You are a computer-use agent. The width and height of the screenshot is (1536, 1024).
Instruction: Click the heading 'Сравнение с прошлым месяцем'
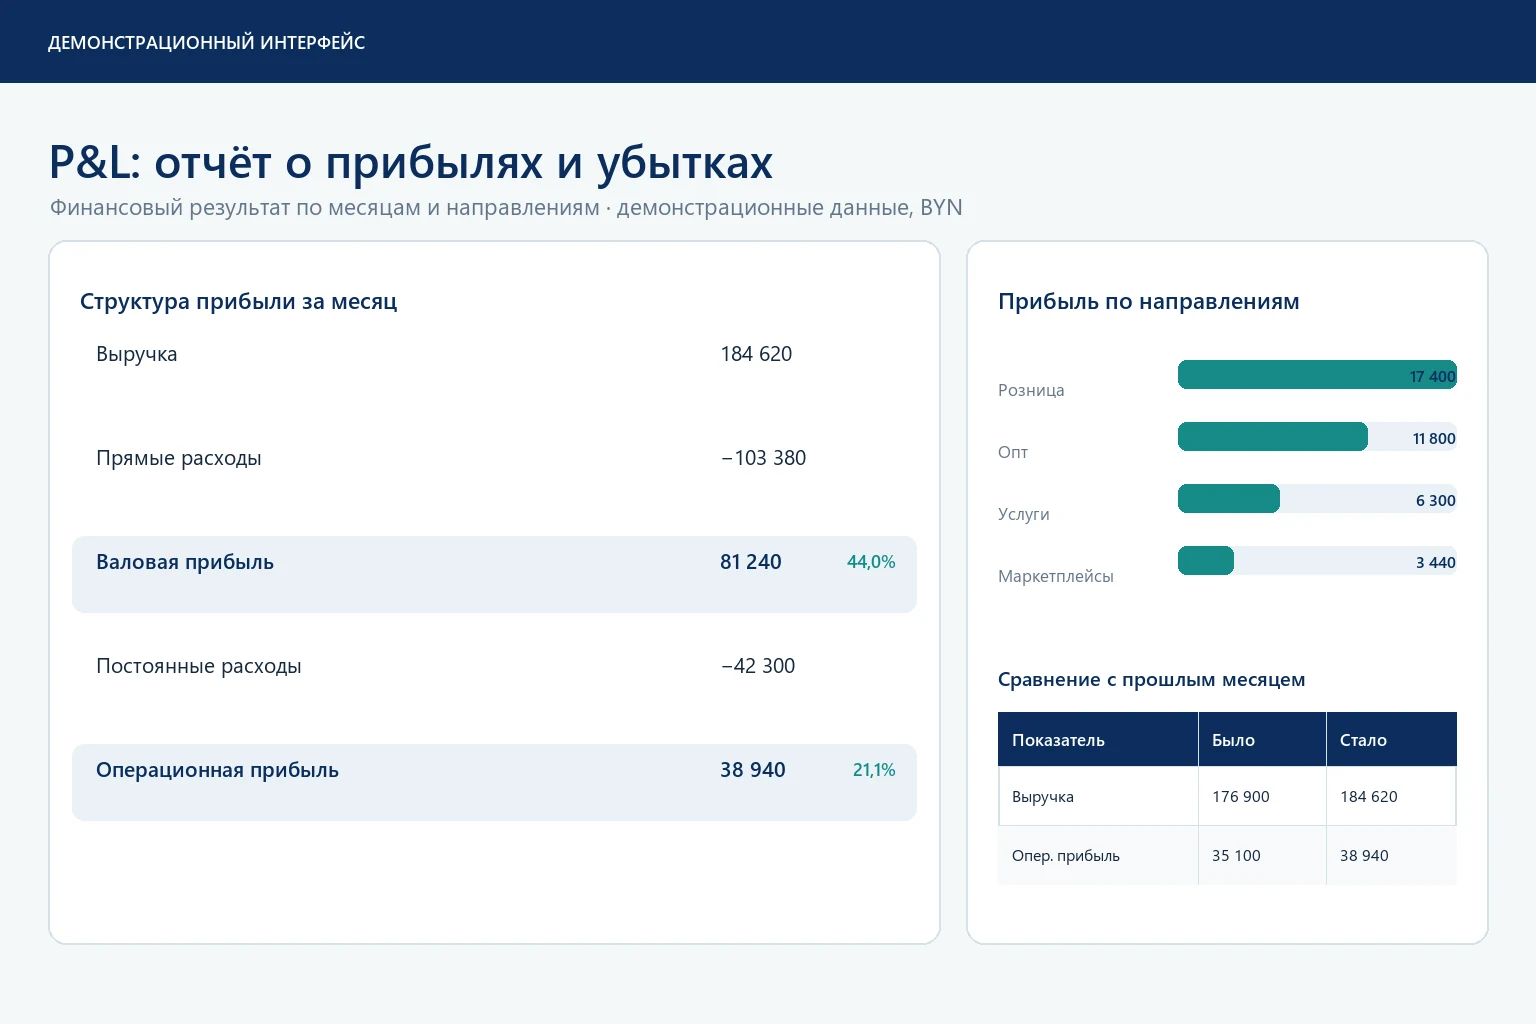[1152, 680]
